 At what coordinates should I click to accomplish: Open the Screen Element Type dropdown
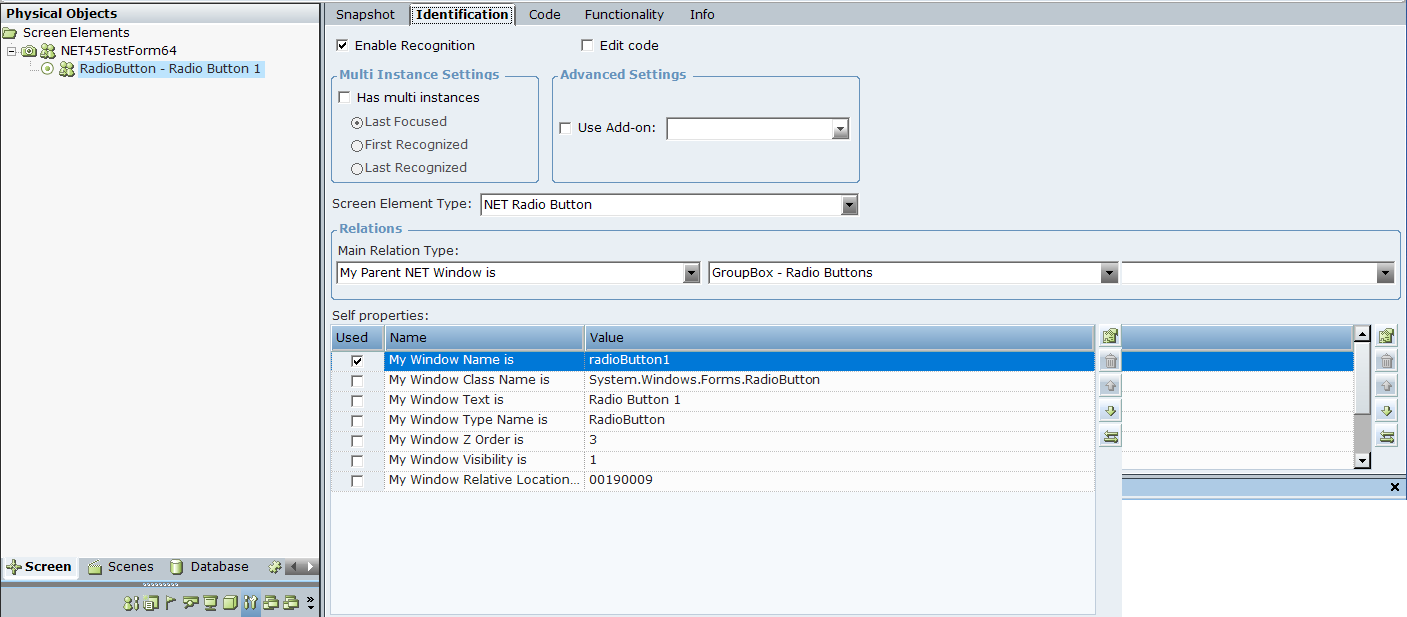click(x=849, y=205)
